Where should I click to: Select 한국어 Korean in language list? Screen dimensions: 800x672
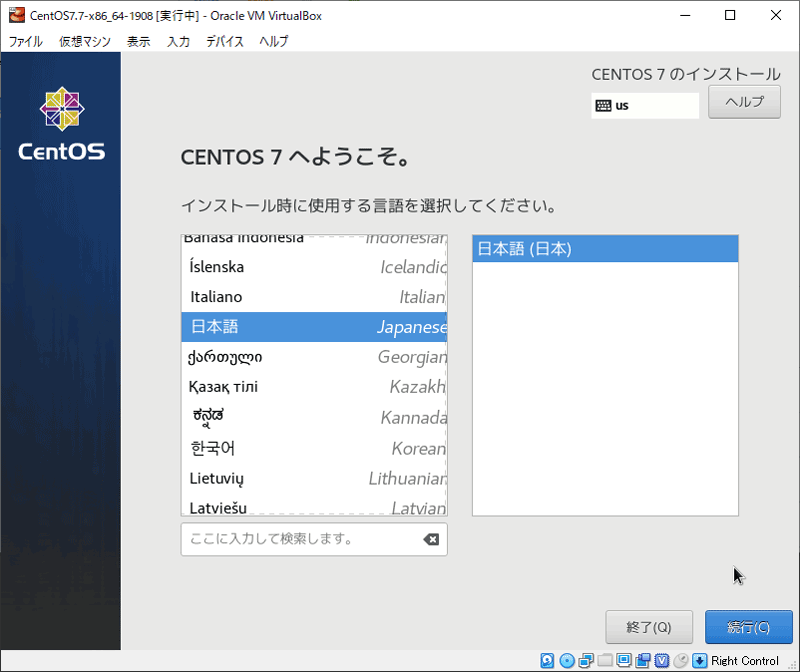(314, 448)
